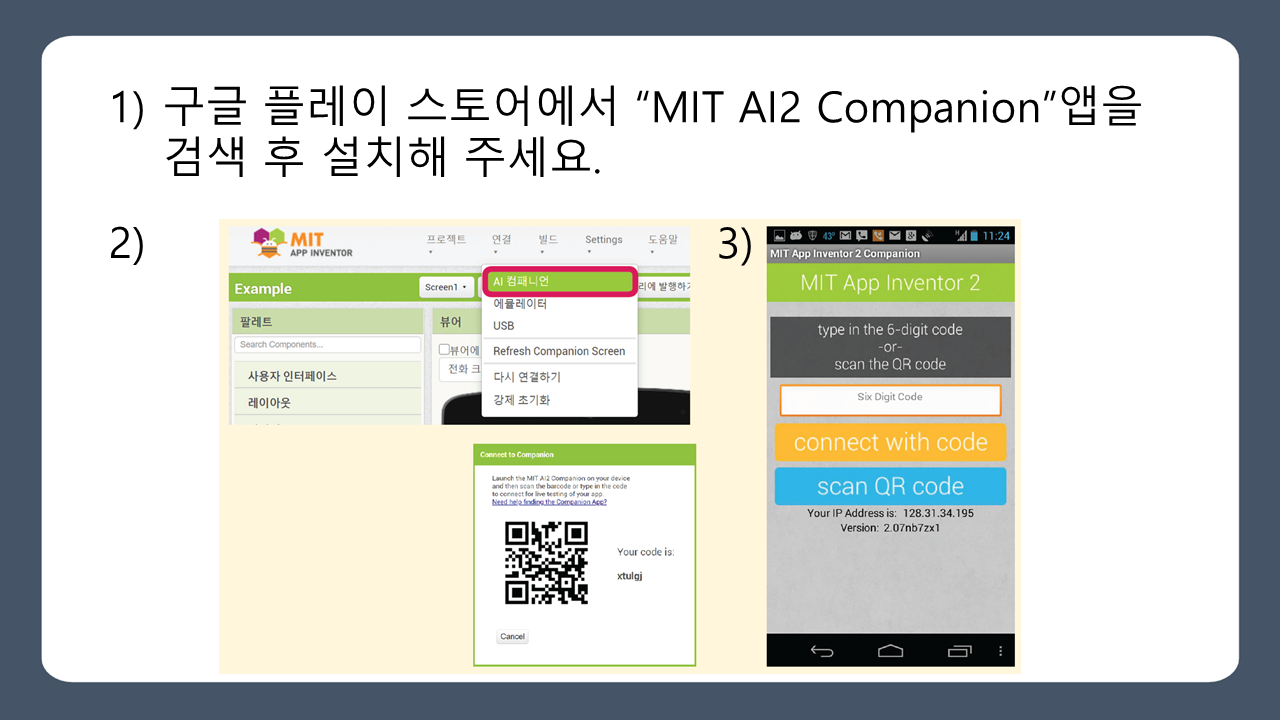Expand the Screen1 dropdown
The image size is (1280, 720).
446,287
